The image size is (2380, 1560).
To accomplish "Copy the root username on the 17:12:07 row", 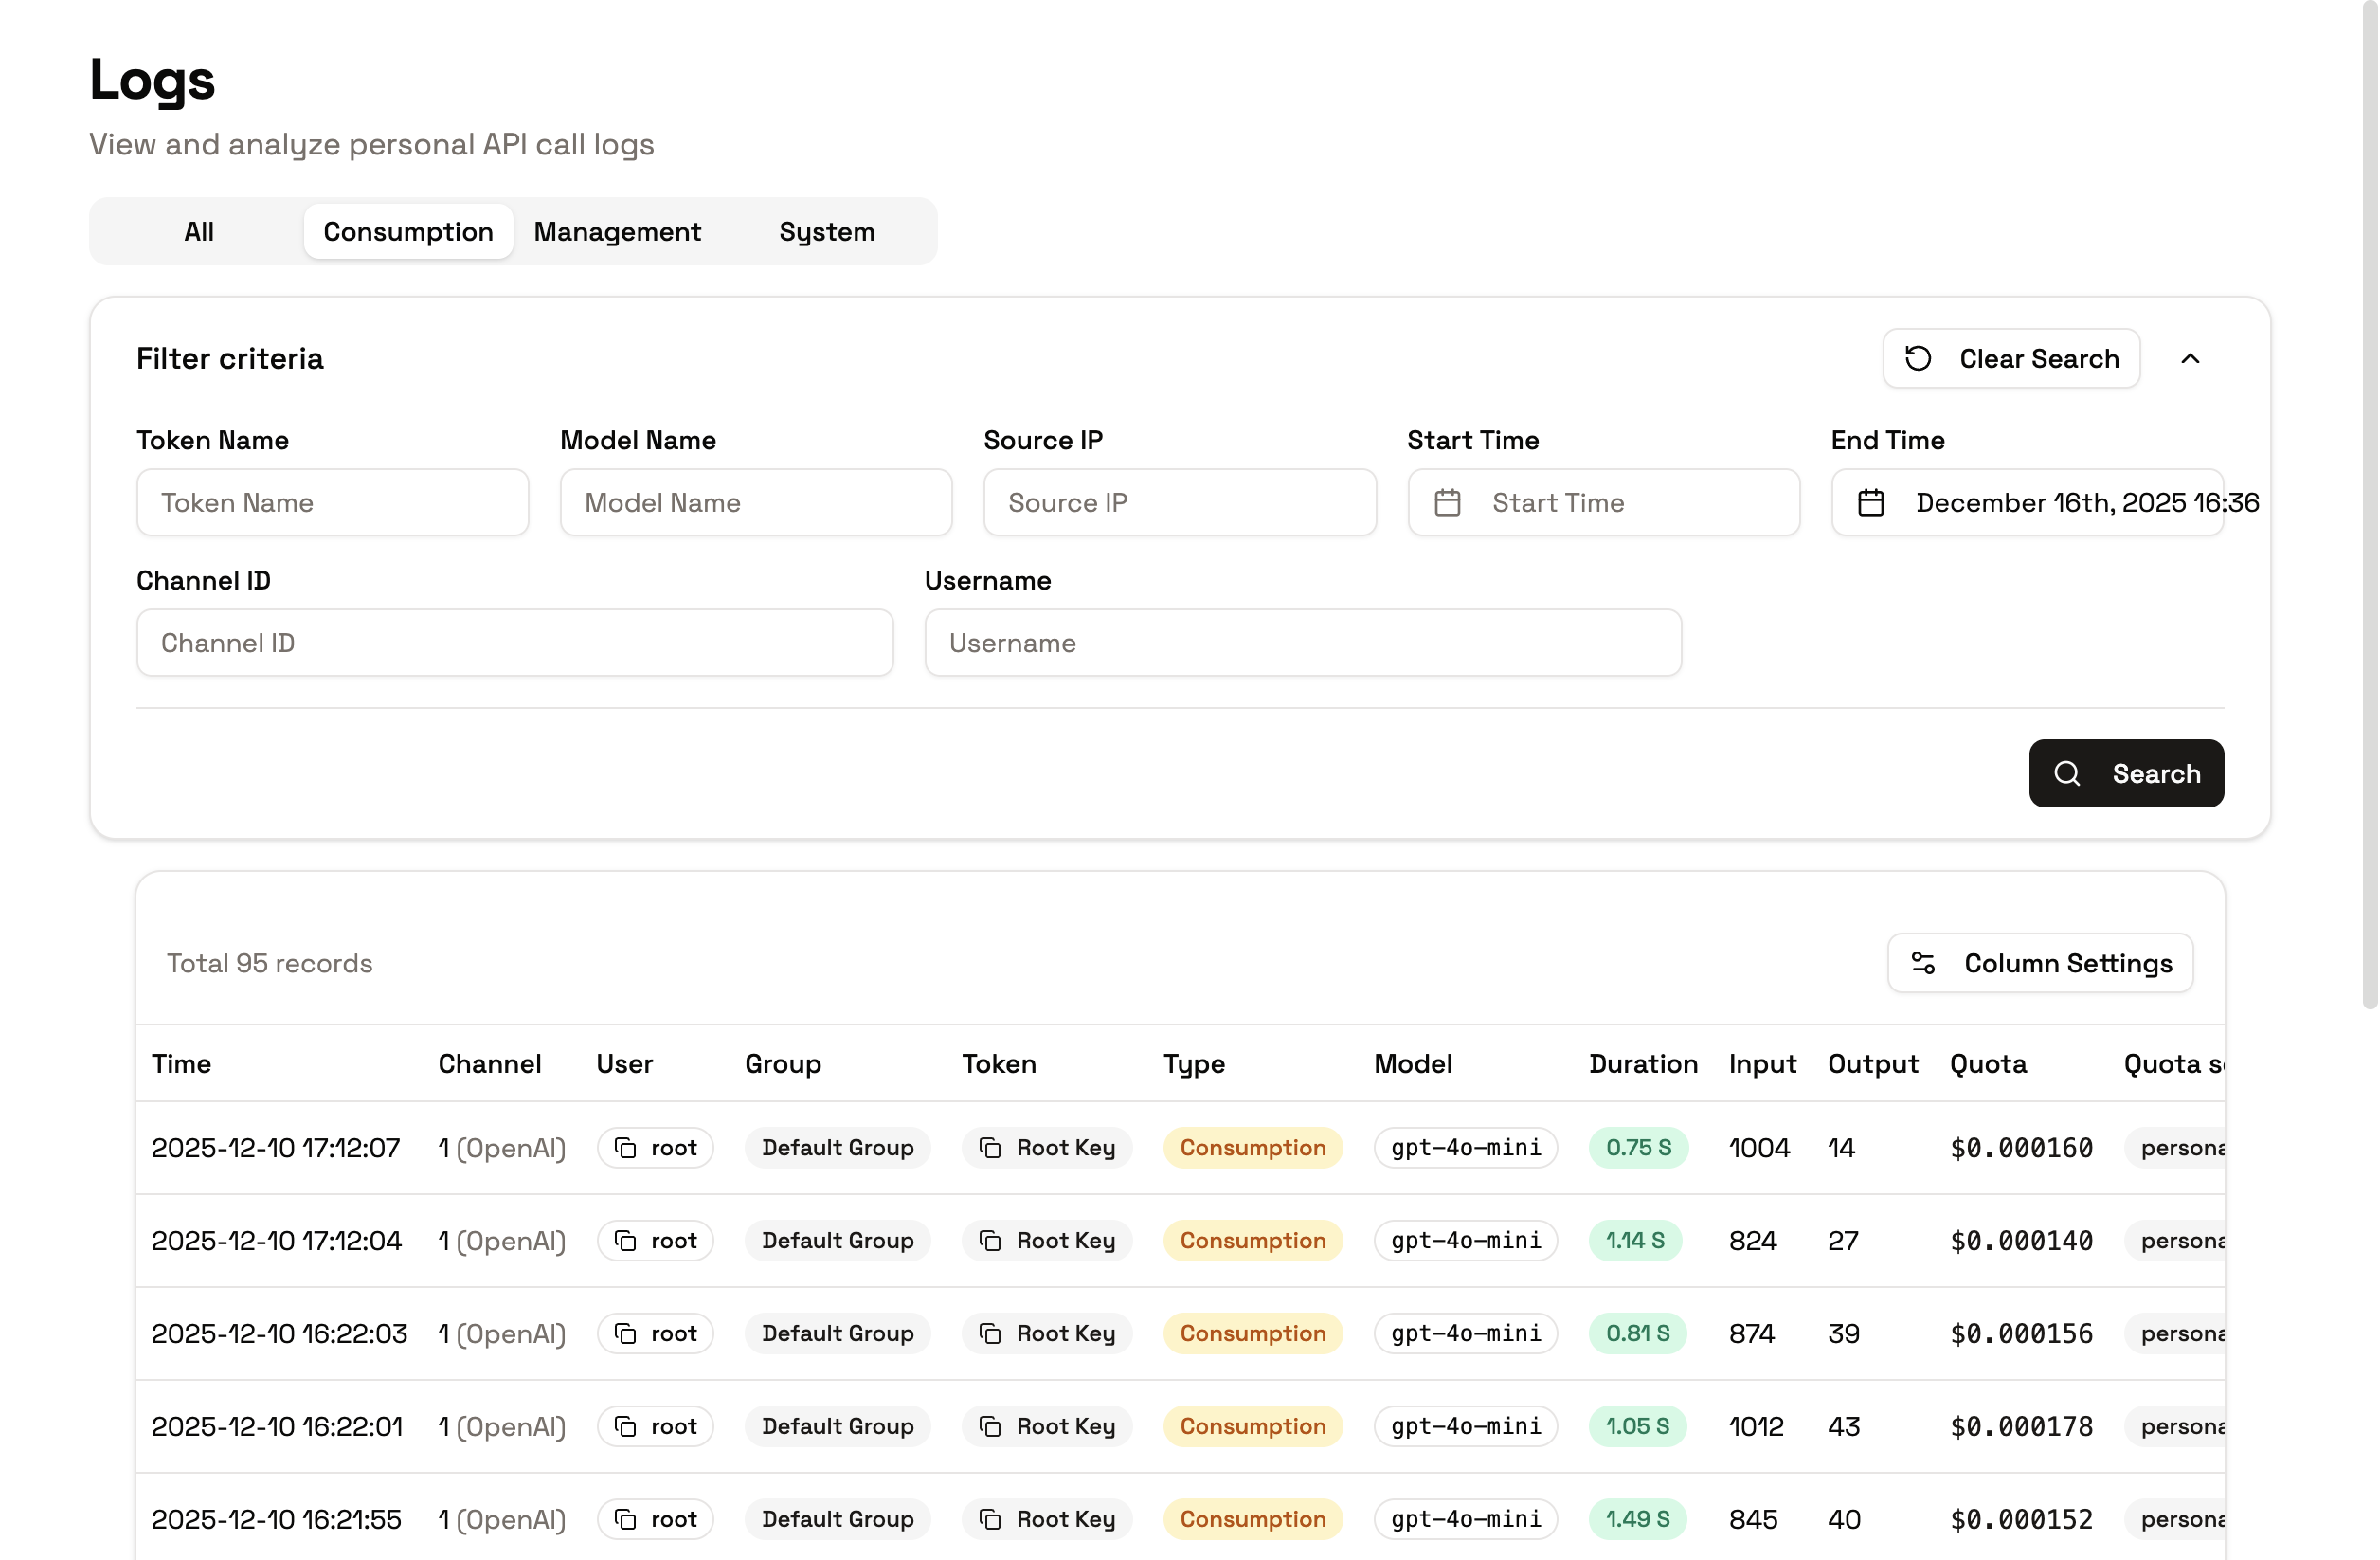I will tap(624, 1147).
